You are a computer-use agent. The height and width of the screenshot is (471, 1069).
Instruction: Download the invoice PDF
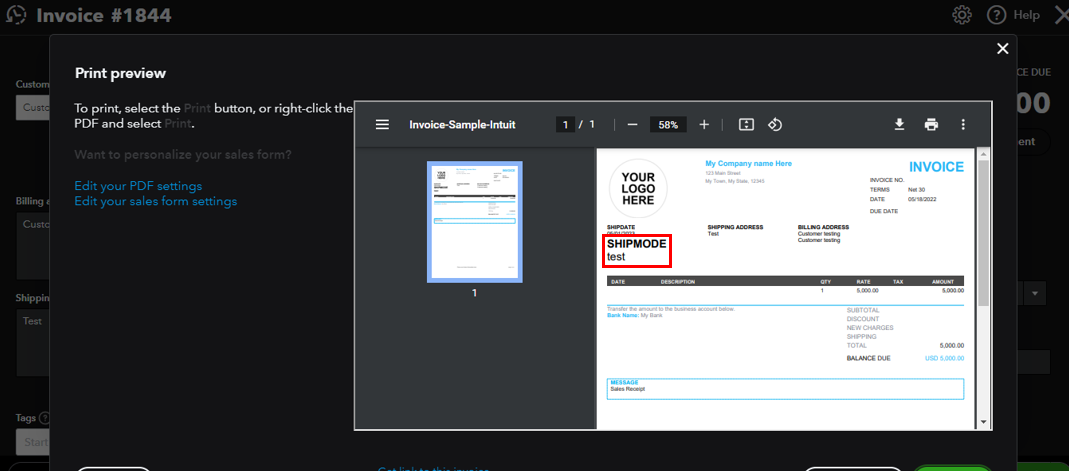(x=899, y=125)
